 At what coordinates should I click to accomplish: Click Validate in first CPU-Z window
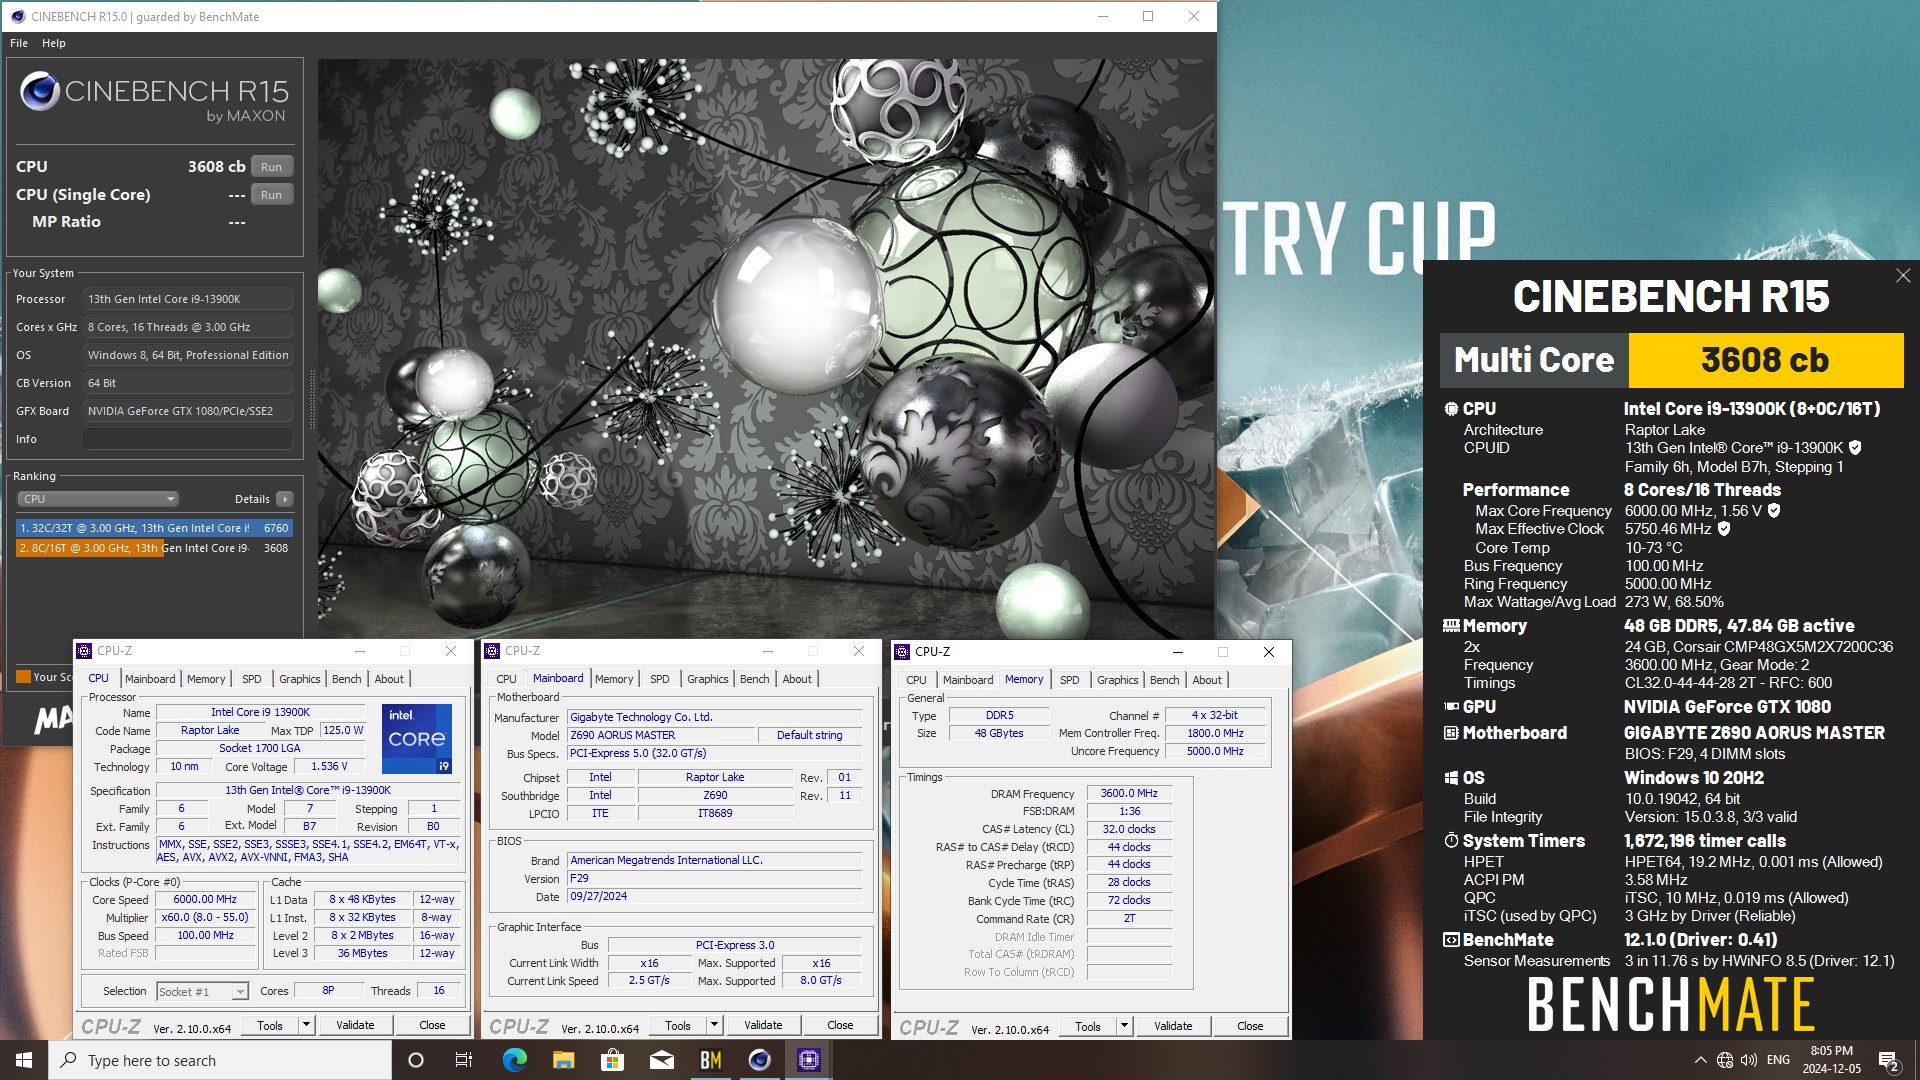(x=355, y=1025)
